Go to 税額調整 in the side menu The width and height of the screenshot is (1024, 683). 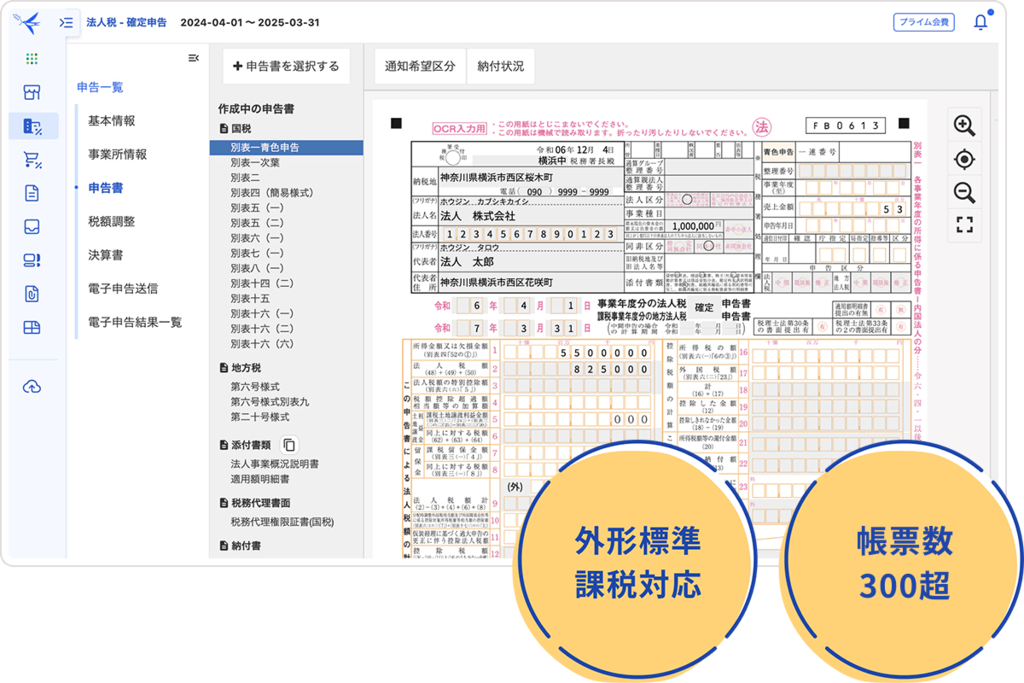point(111,221)
